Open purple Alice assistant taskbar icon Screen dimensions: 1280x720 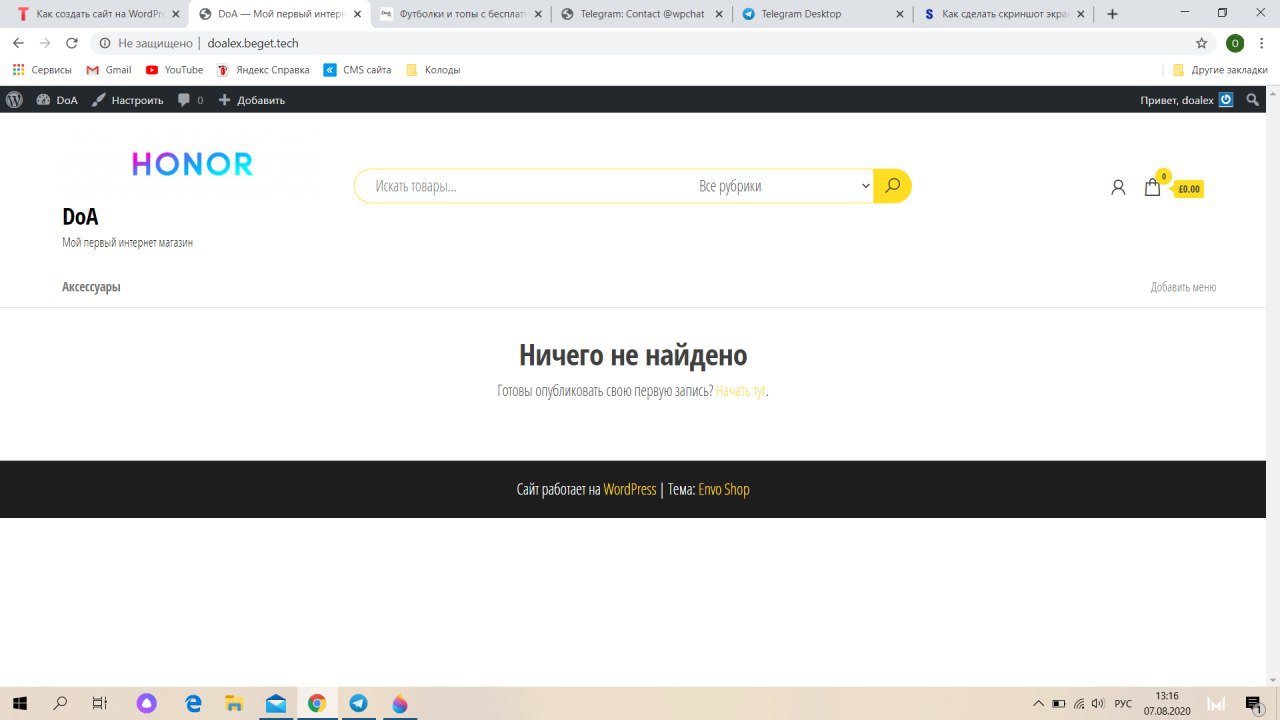pos(147,704)
